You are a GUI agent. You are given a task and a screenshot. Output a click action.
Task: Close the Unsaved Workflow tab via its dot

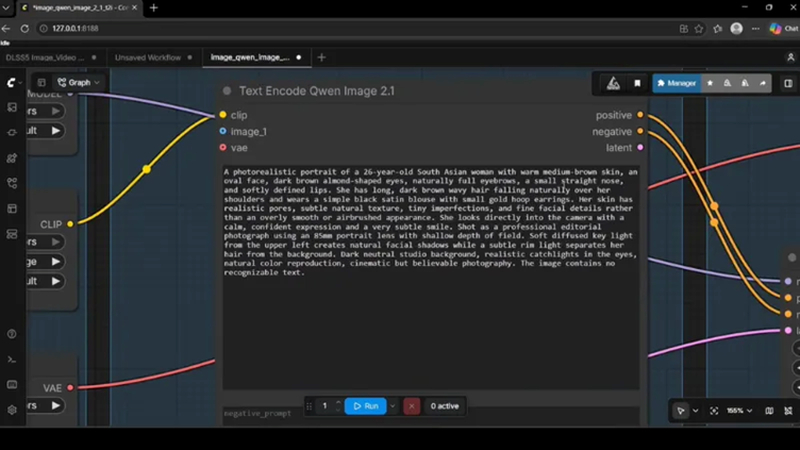point(190,58)
